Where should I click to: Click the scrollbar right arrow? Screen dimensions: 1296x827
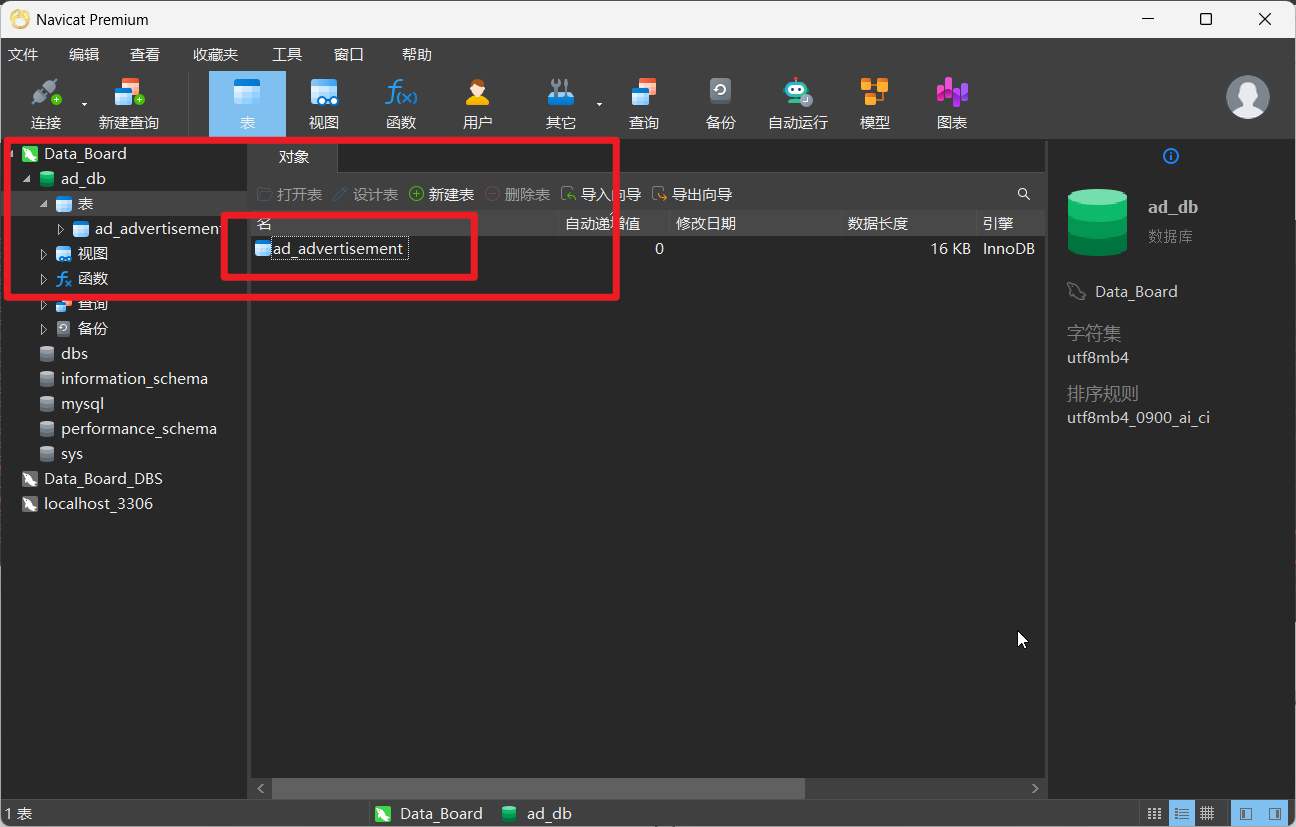1035,789
